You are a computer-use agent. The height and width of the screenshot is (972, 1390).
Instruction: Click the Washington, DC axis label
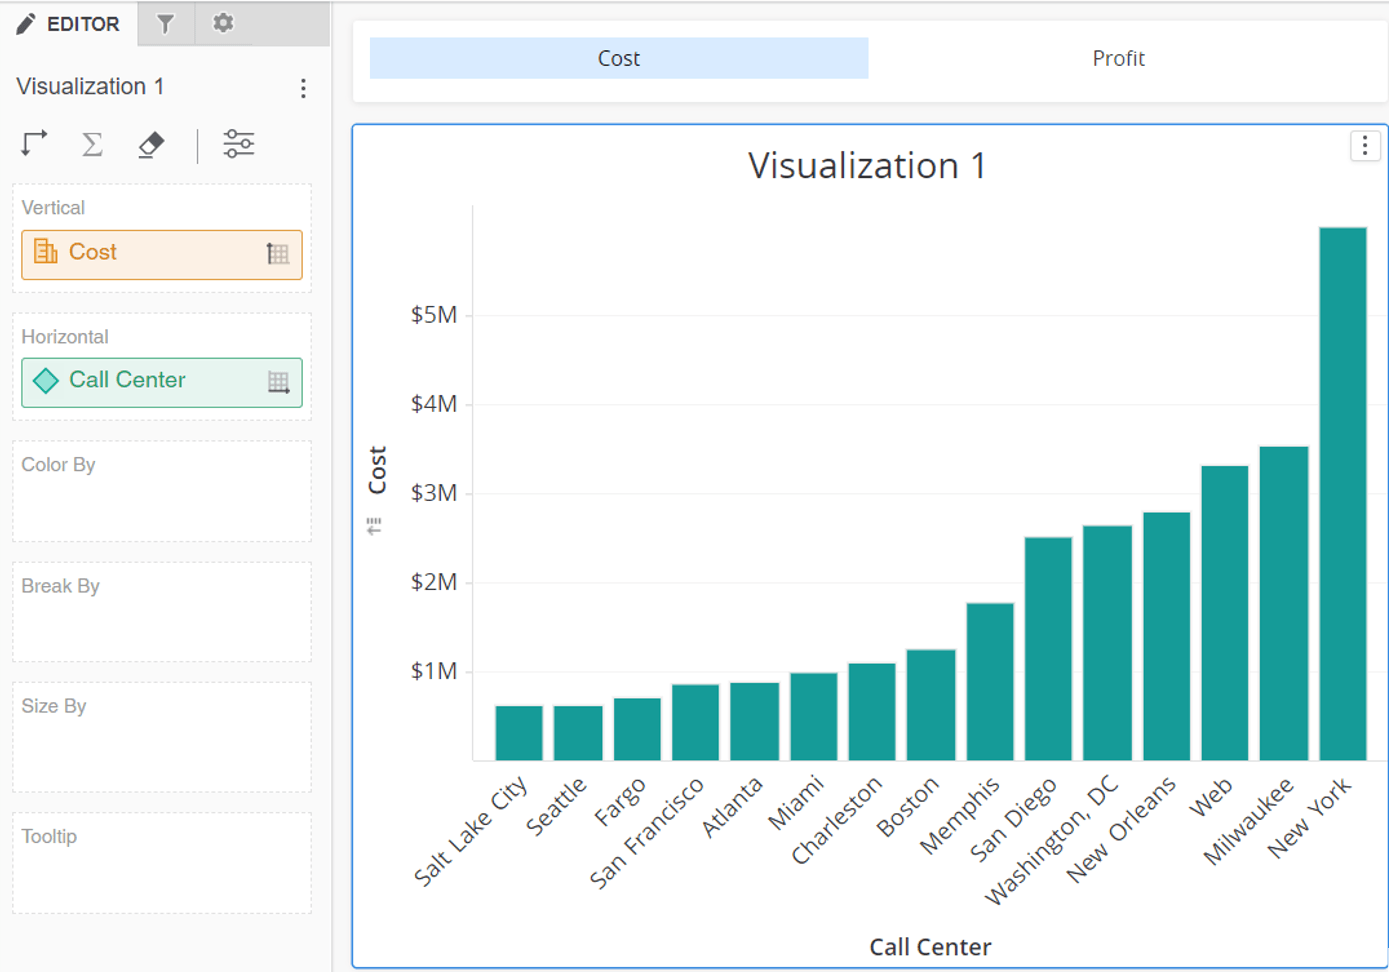(x=1052, y=840)
